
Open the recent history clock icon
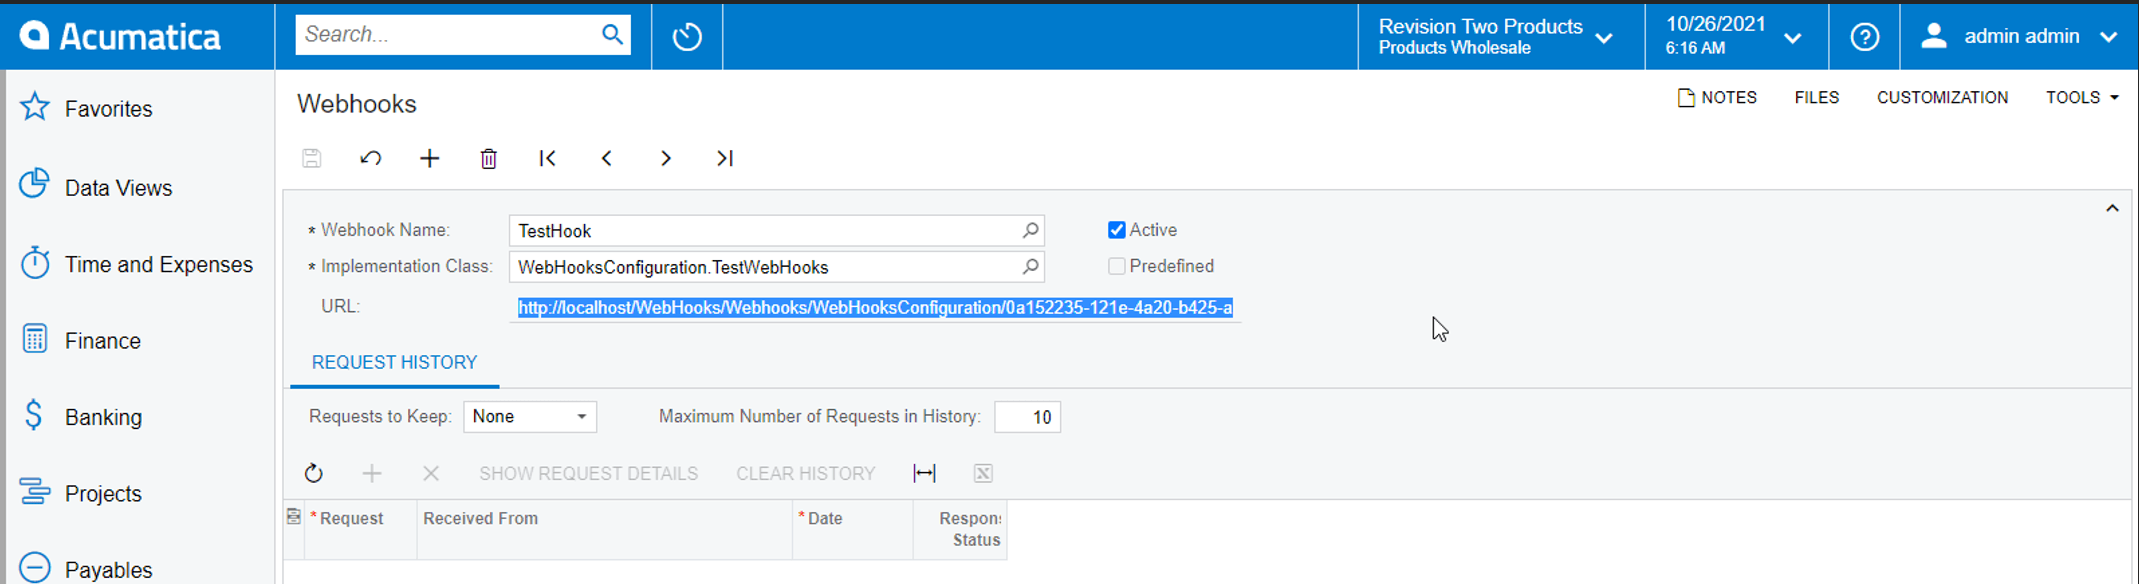687,37
